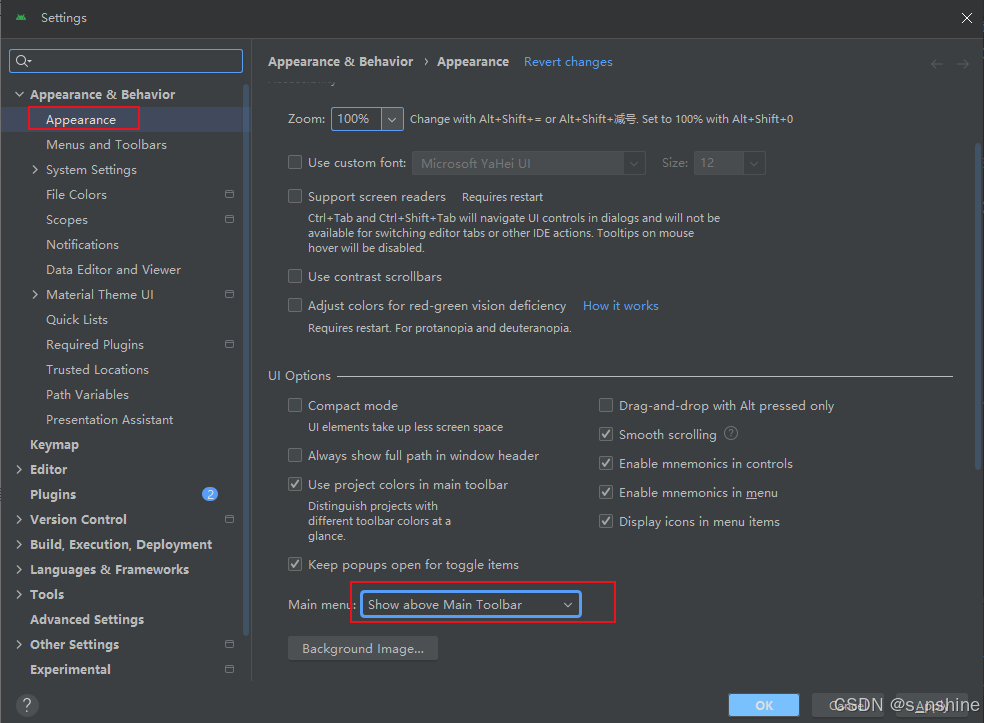
Task: Open the Keymap settings page
Action: point(55,445)
